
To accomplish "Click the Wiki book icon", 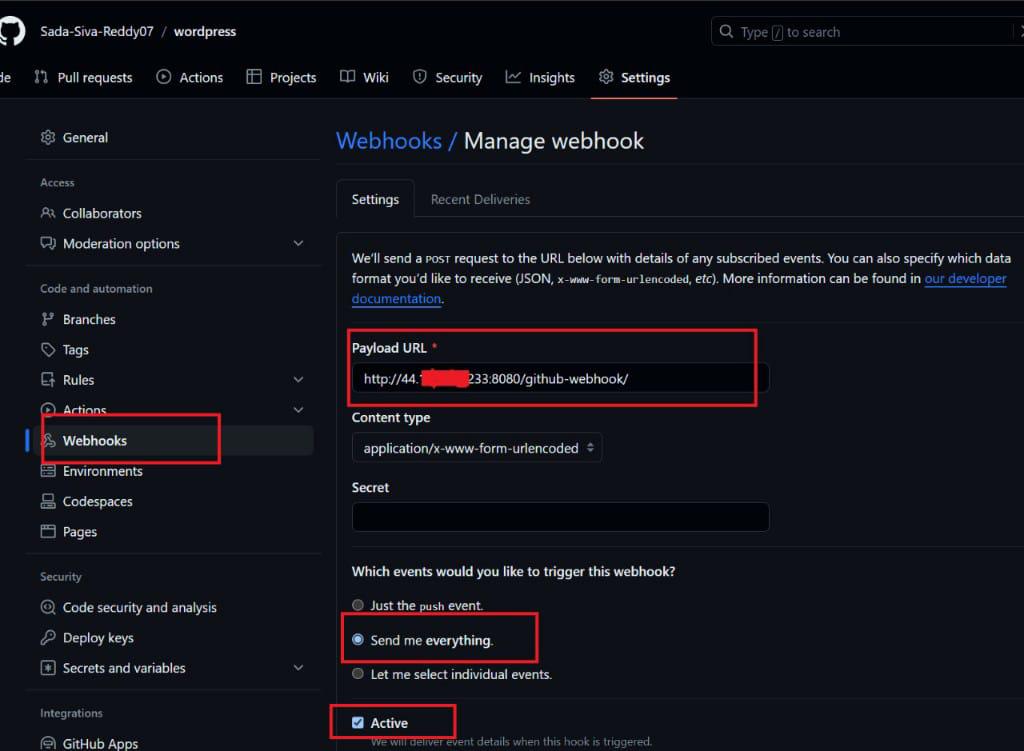I will (347, 77).
